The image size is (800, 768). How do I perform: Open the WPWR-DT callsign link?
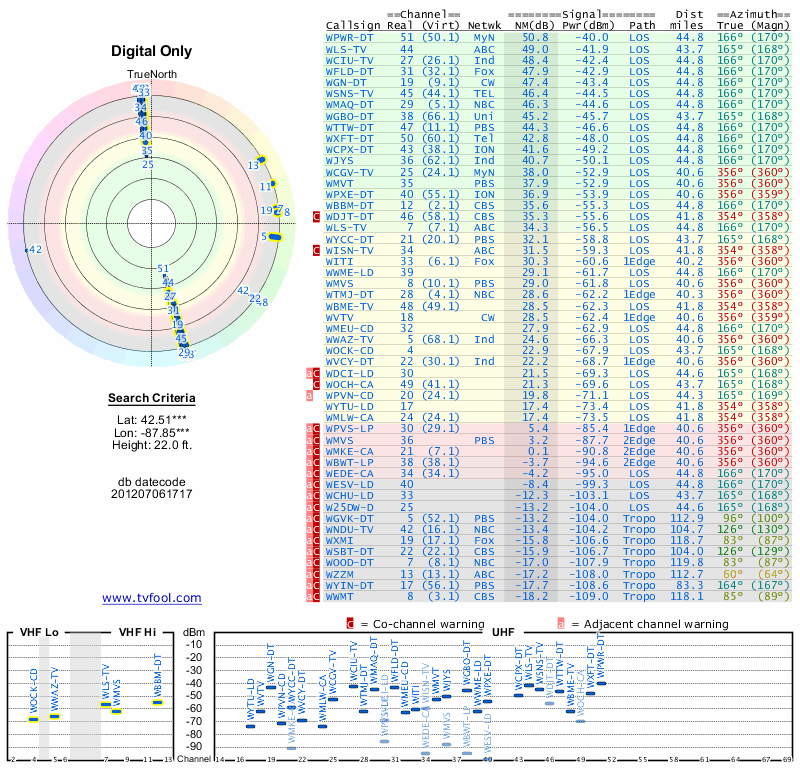(349, 38)
